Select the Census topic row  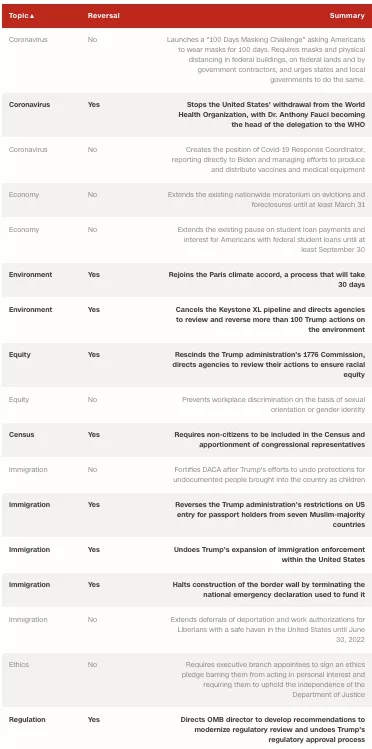click(186, 440)
